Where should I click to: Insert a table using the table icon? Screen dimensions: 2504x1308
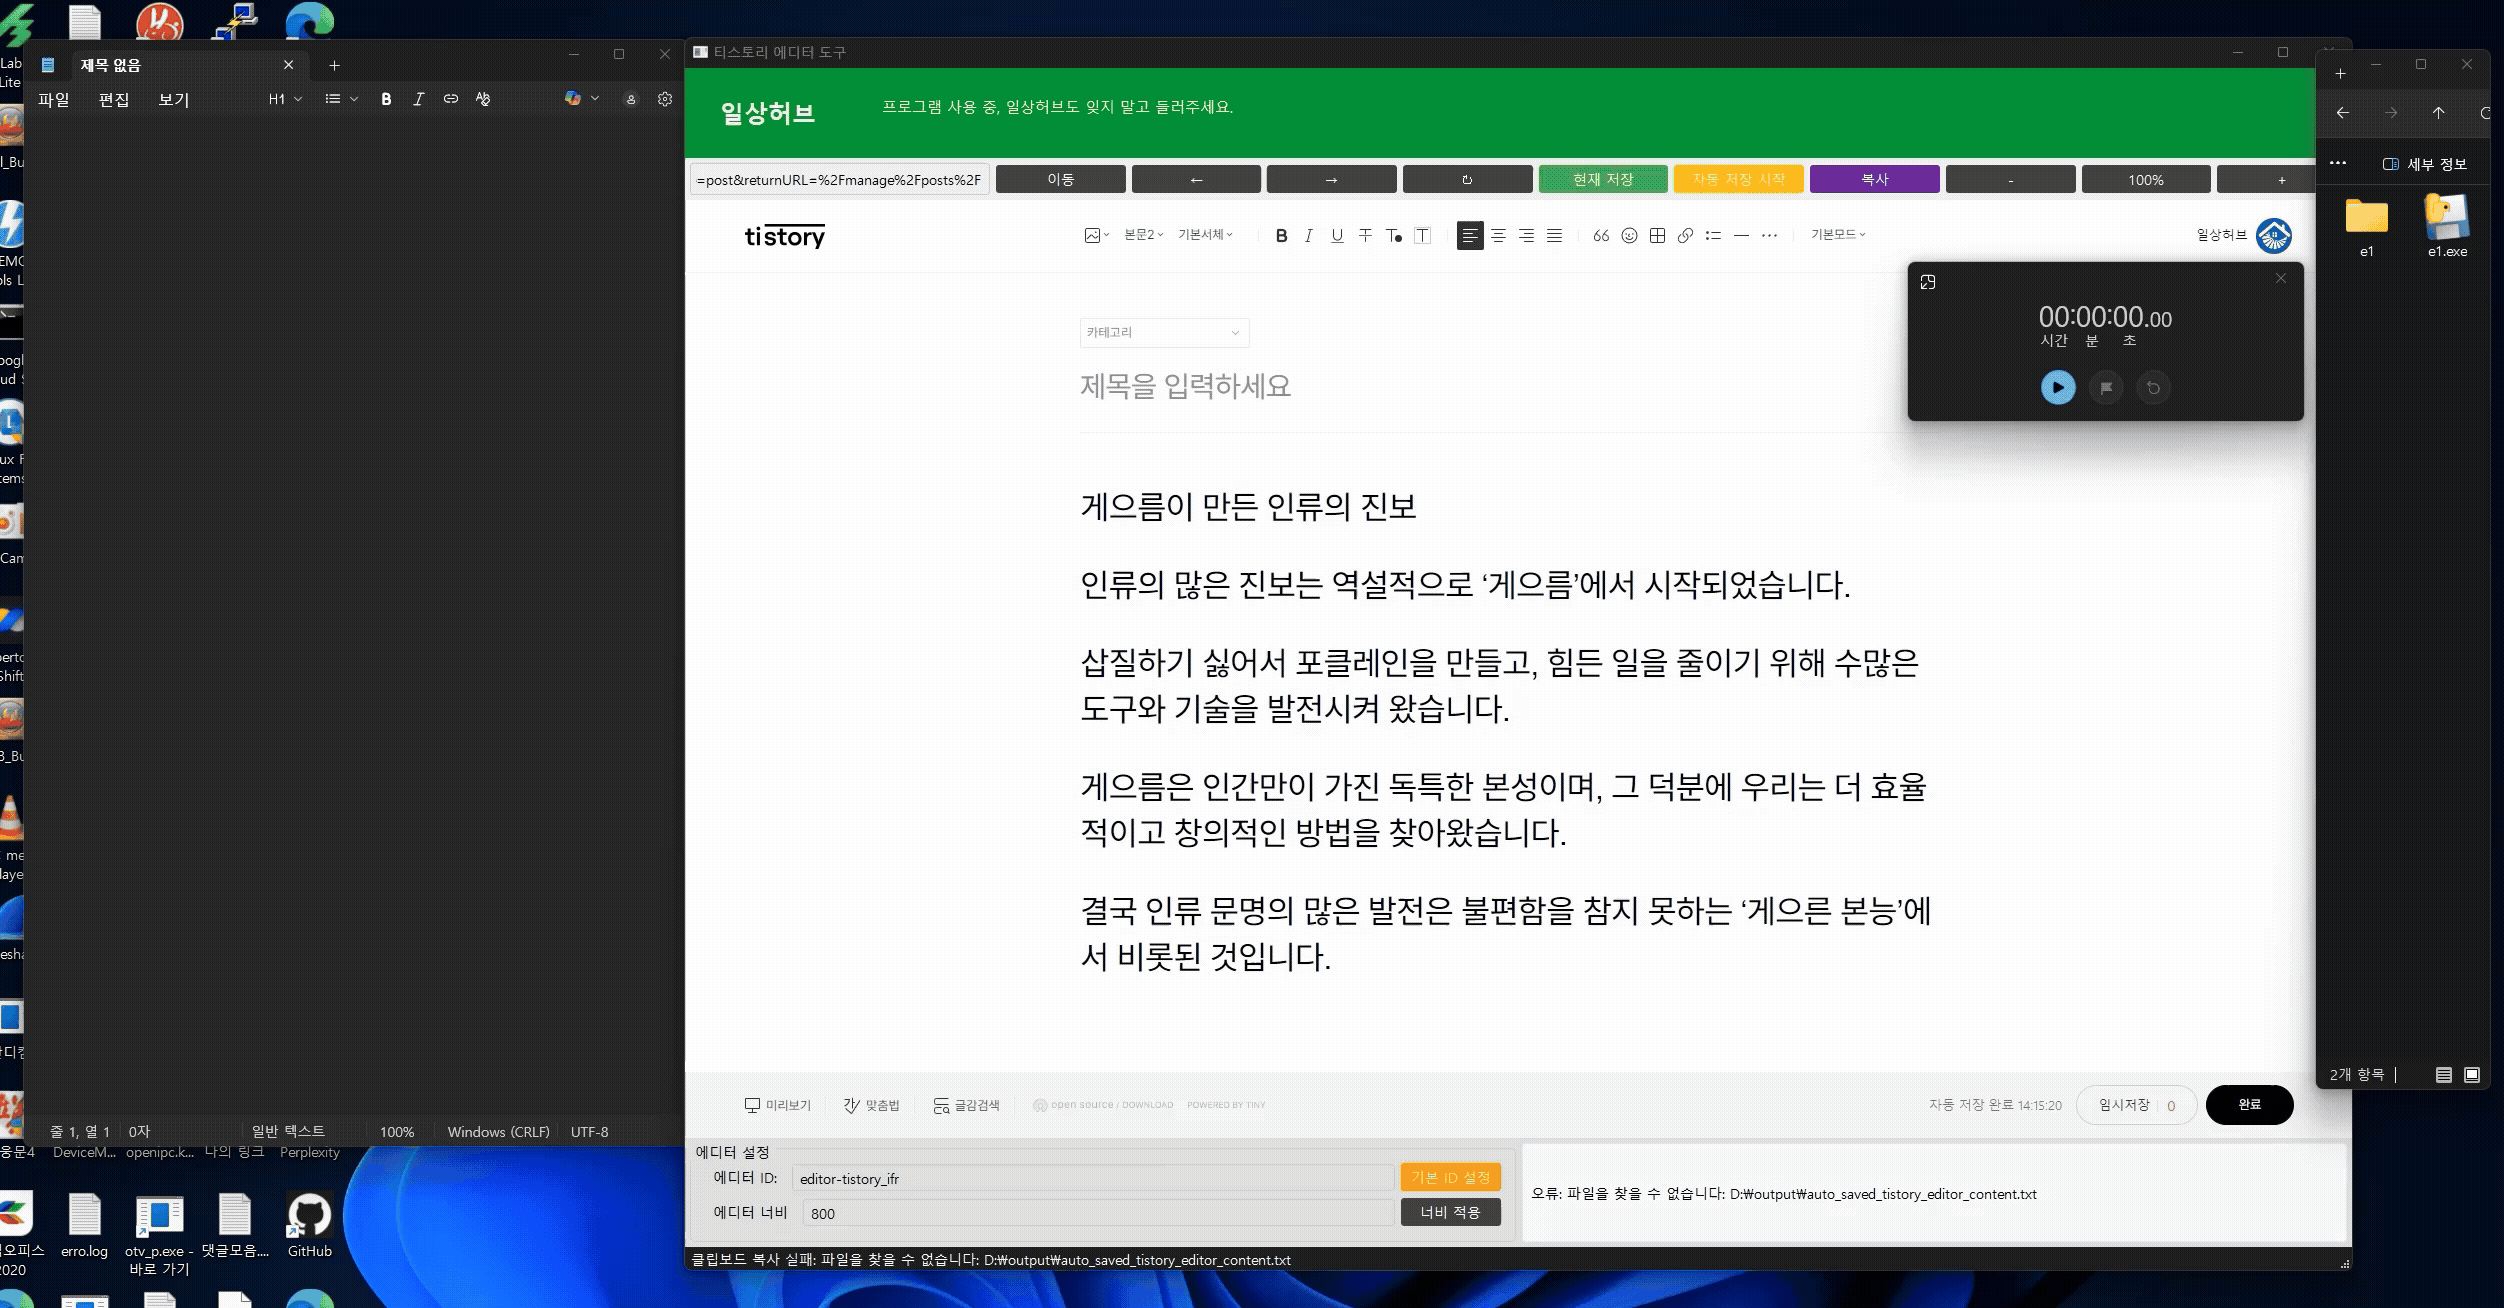tap(1658, 236)
